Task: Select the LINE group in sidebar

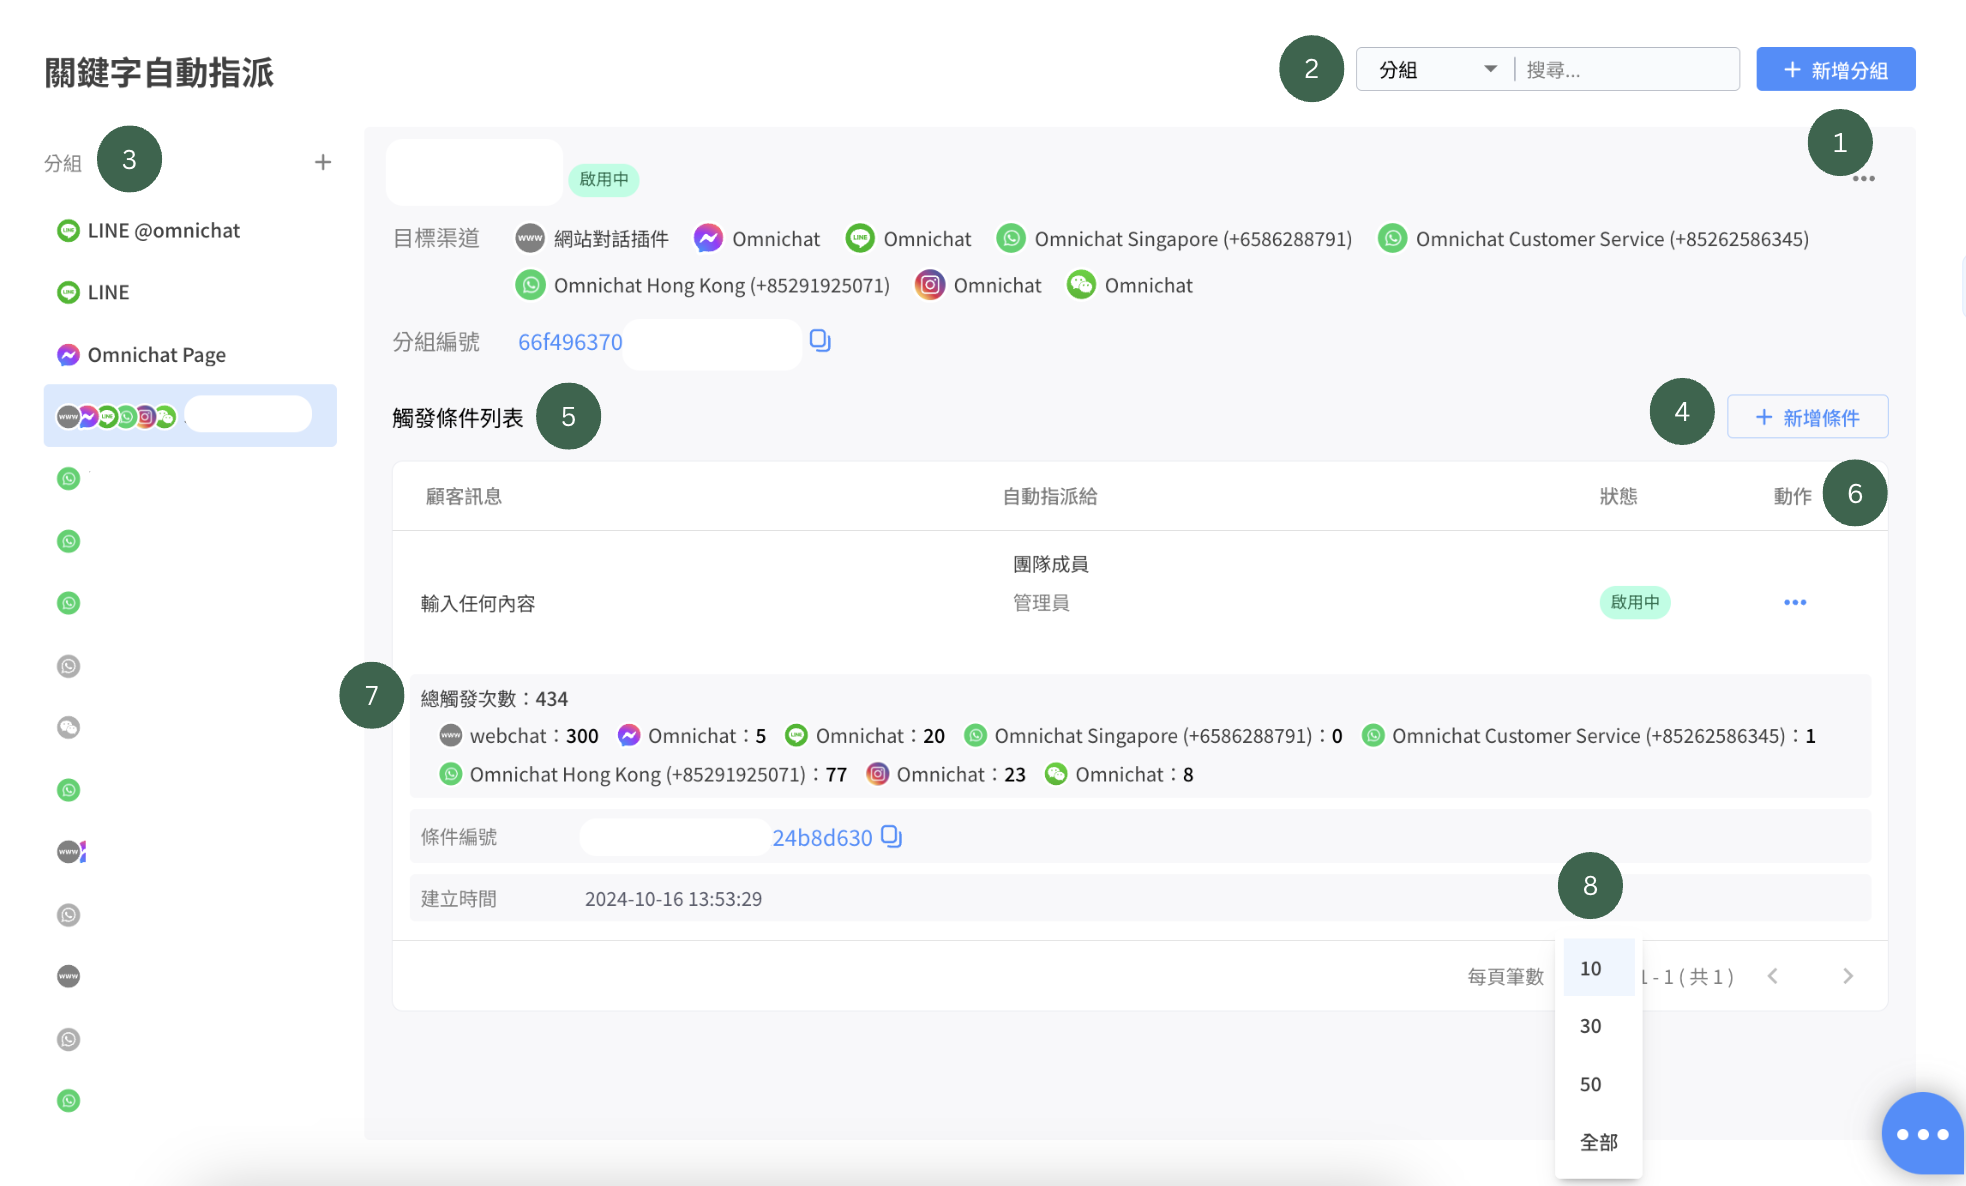Action: (108, 293)
